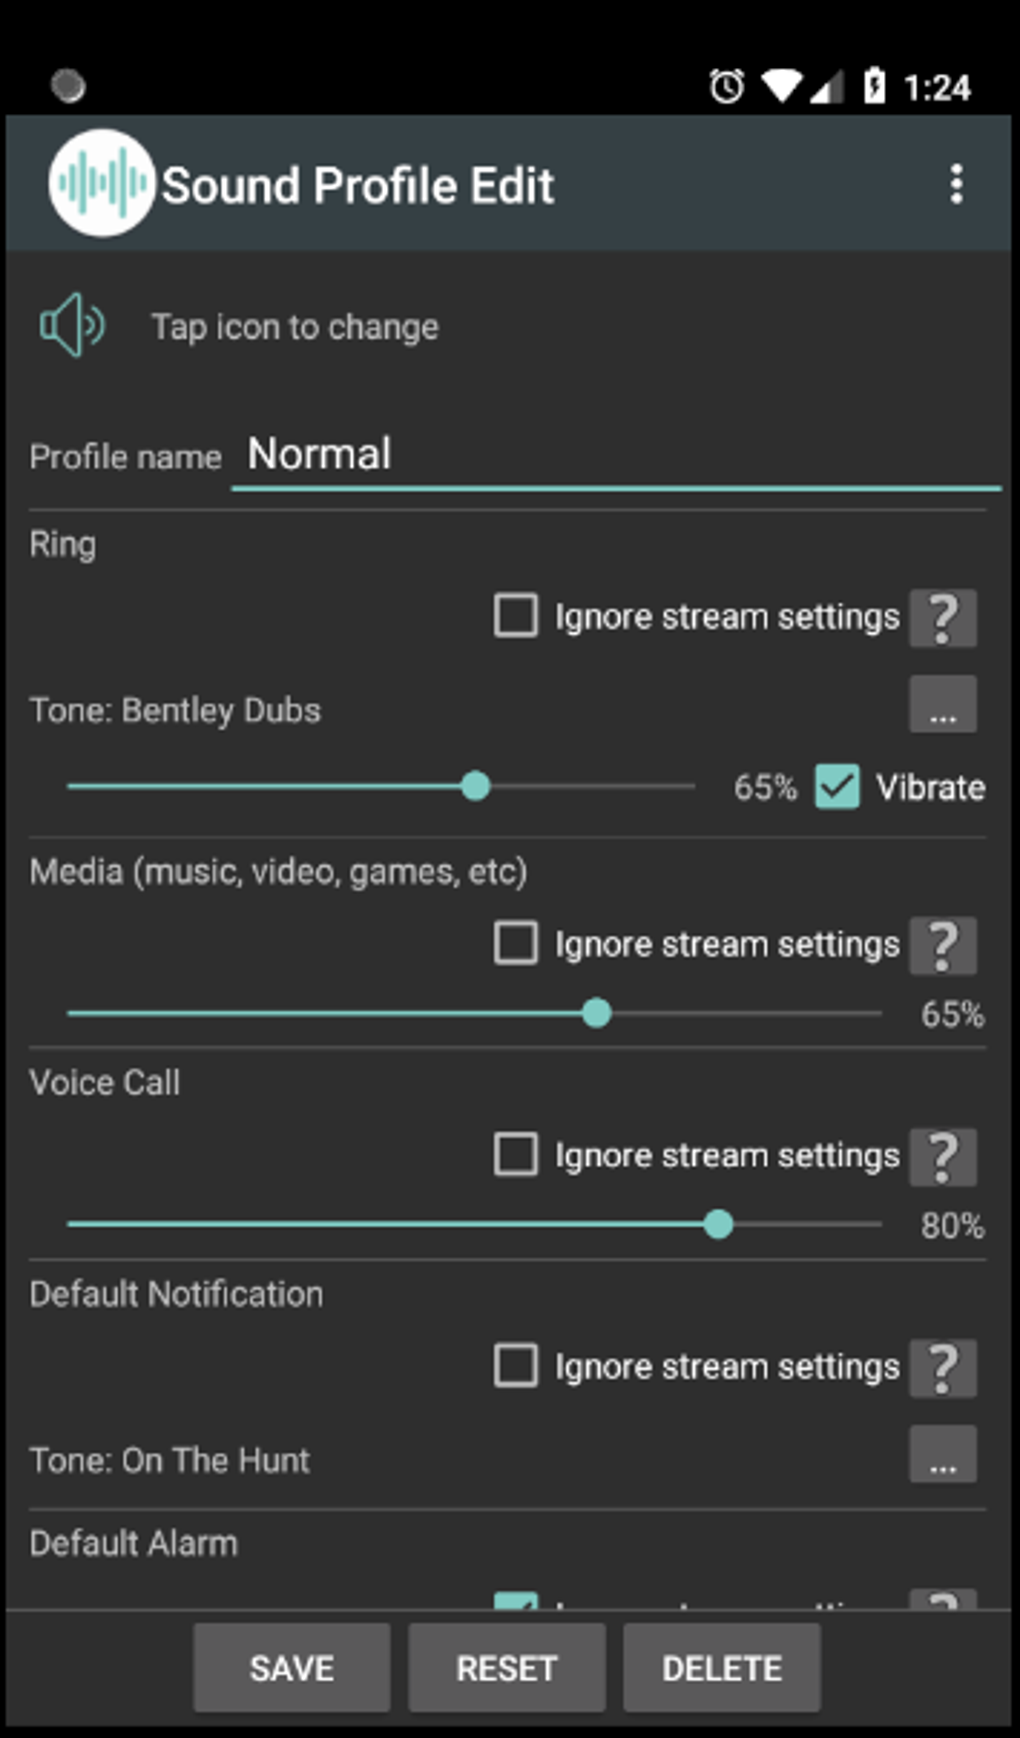
Task: Open tone picker for On The Hunt notification
Action: click(941, 1455)
